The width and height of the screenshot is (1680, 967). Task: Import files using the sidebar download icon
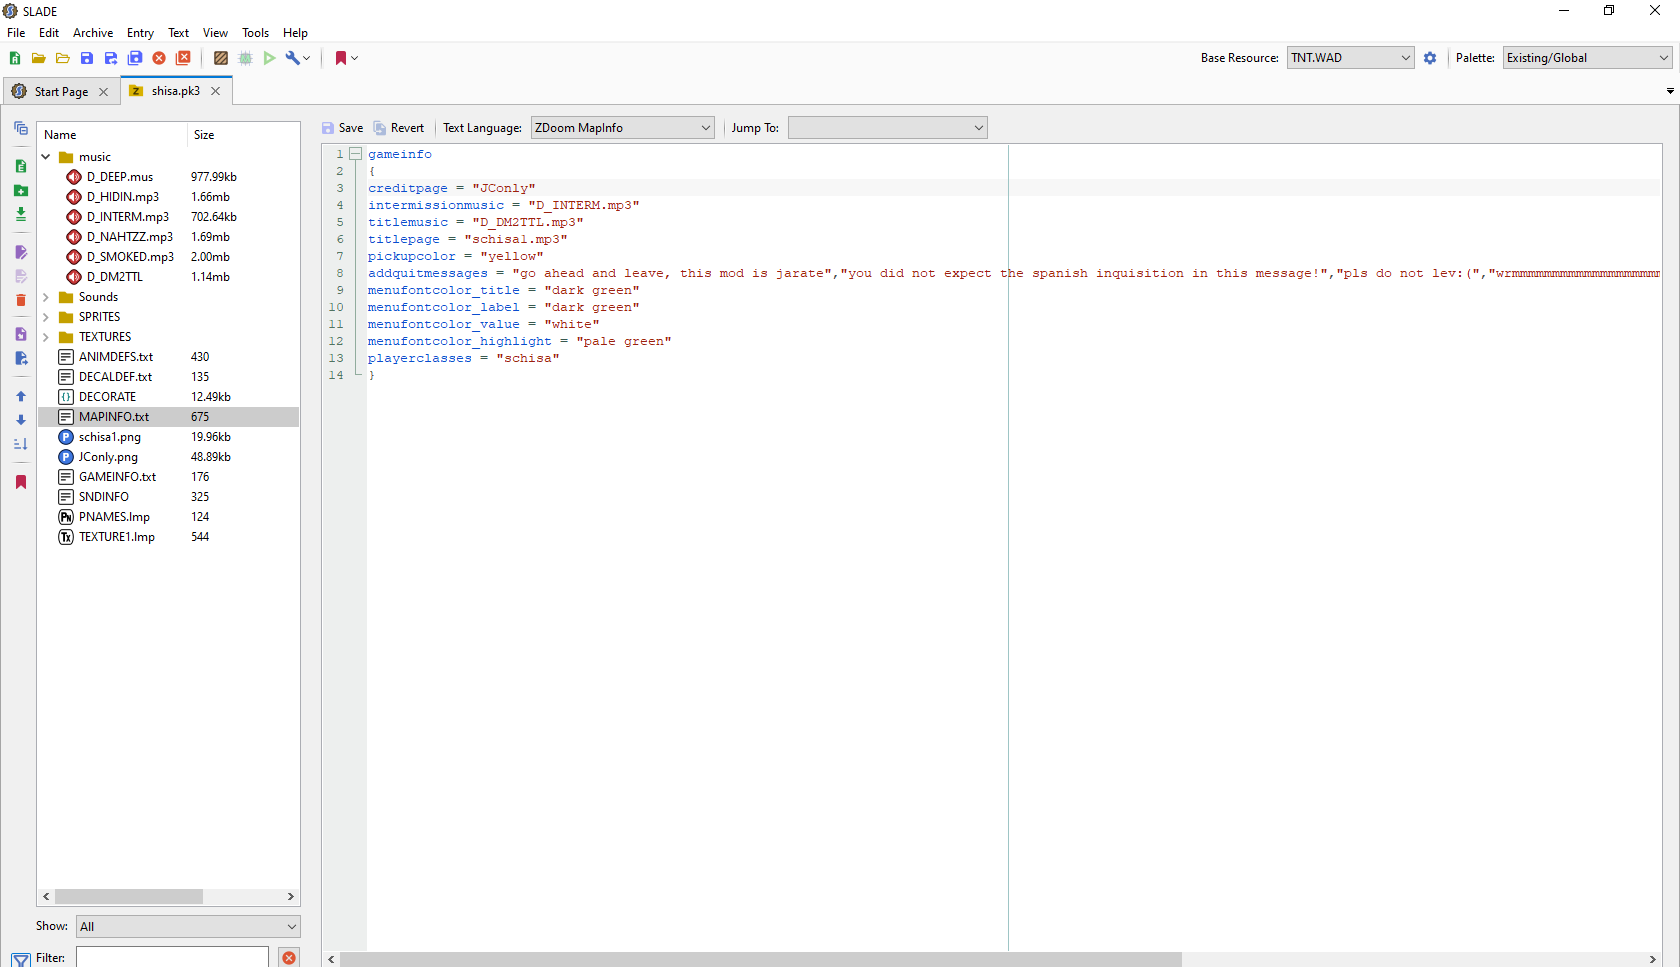tap(21, 214)
